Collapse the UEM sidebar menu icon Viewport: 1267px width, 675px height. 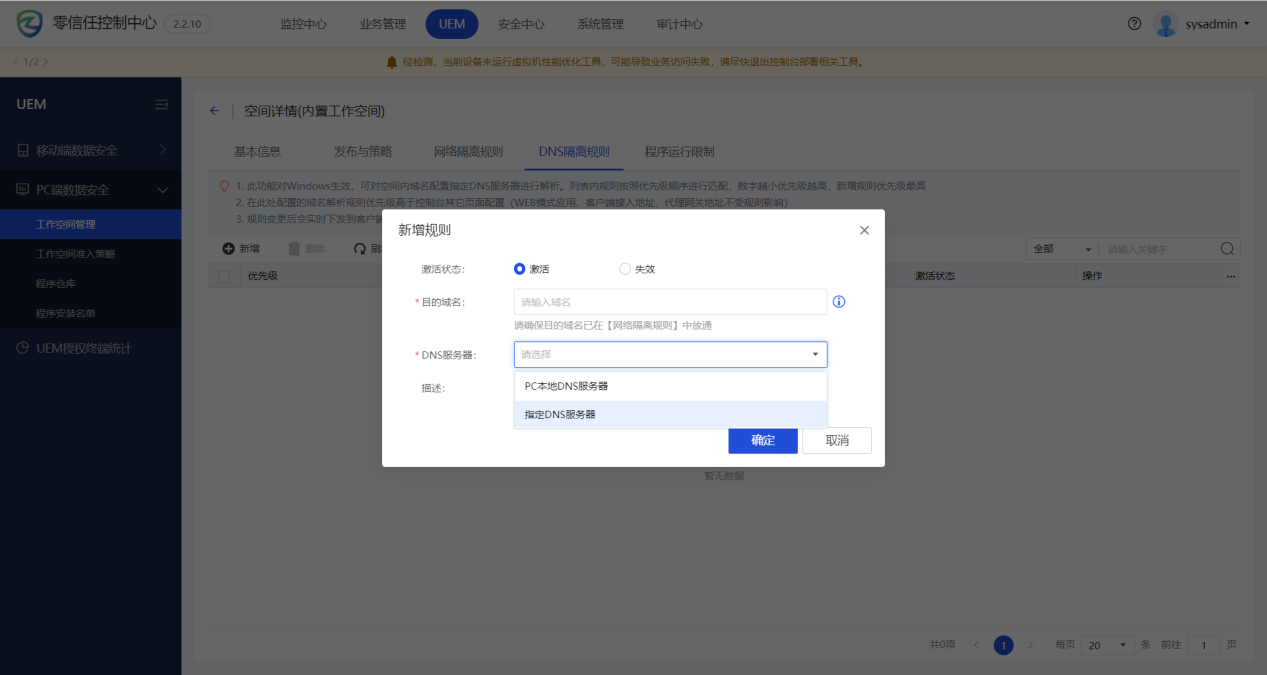click(x=162, y=104)
